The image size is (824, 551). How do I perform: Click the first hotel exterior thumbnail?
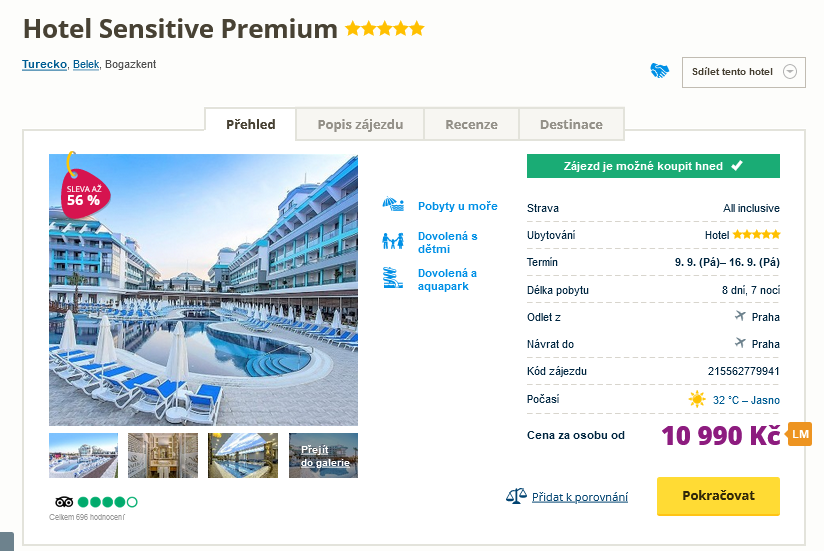click(83, 455)
